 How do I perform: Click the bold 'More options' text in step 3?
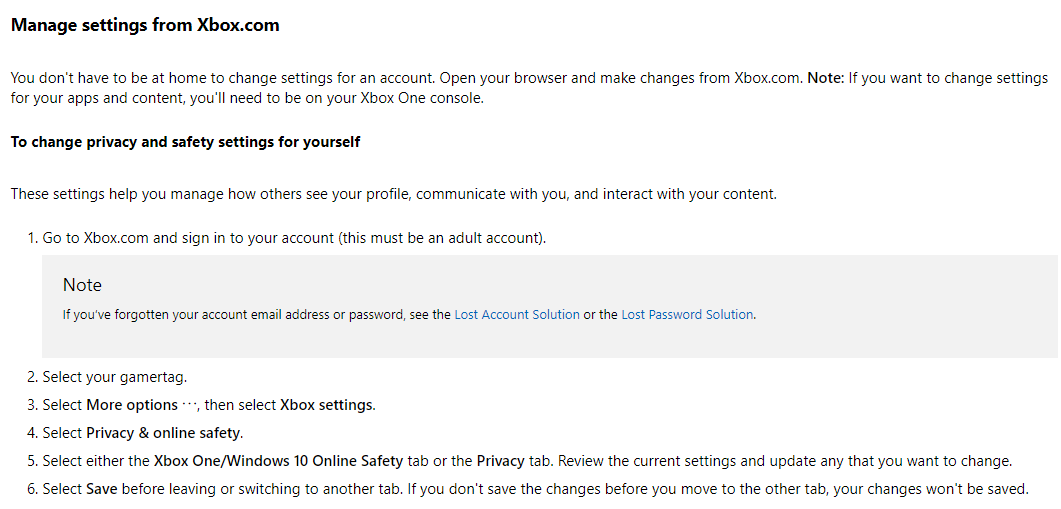[x=132, y=405]
